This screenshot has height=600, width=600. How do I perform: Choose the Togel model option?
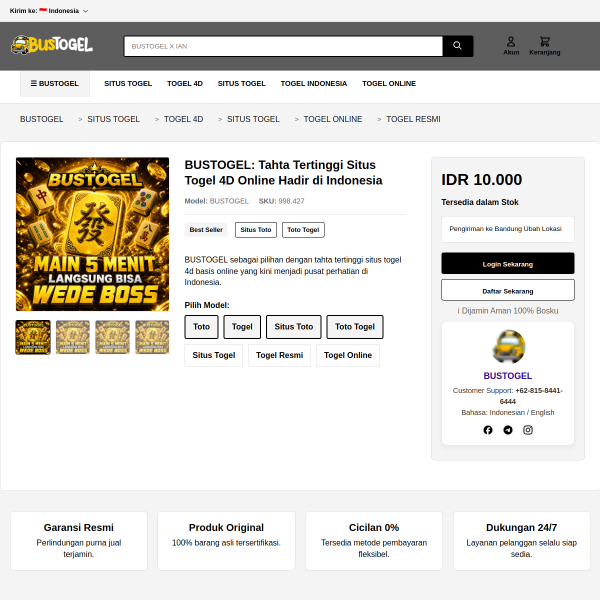coord(242,327)
